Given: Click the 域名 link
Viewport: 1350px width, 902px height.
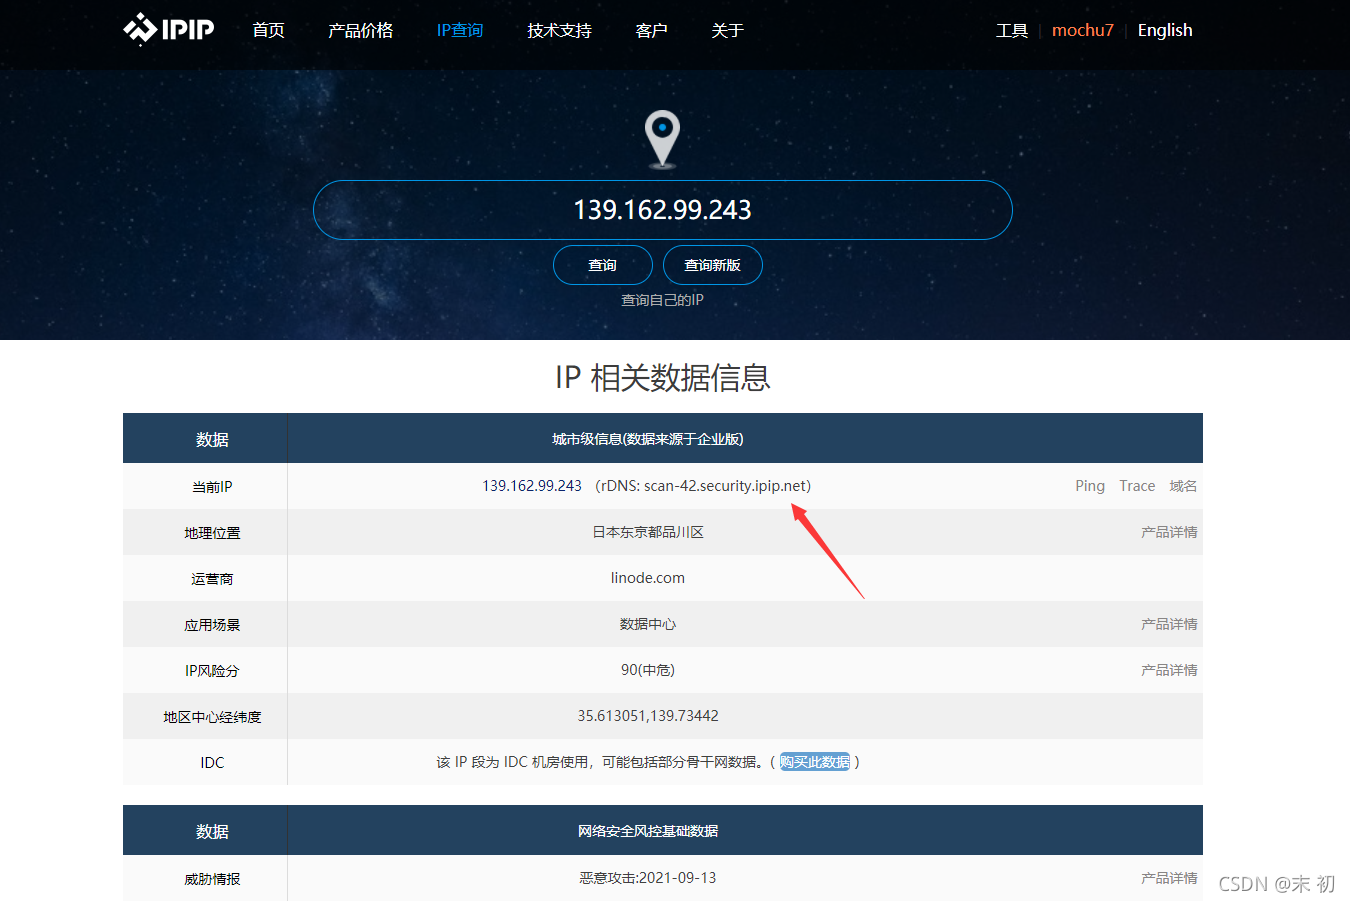Looking at the screenshot, I should pos(1183,486).
